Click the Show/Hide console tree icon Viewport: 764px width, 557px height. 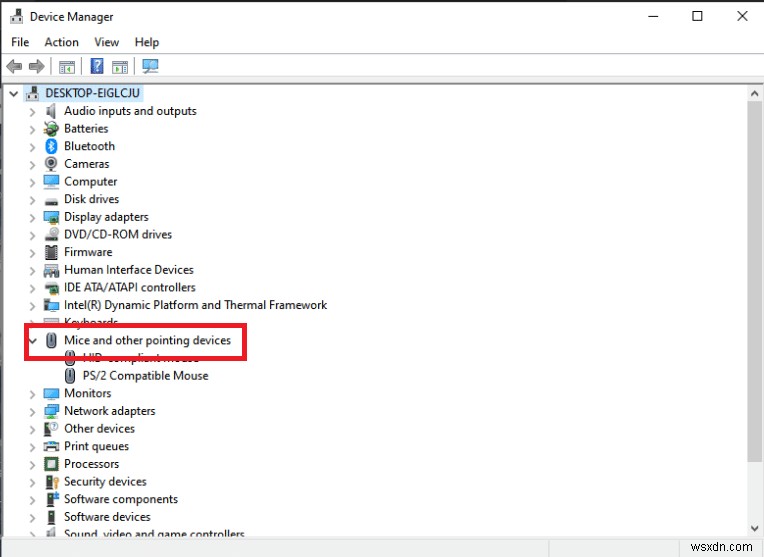[x=67, y=66]
